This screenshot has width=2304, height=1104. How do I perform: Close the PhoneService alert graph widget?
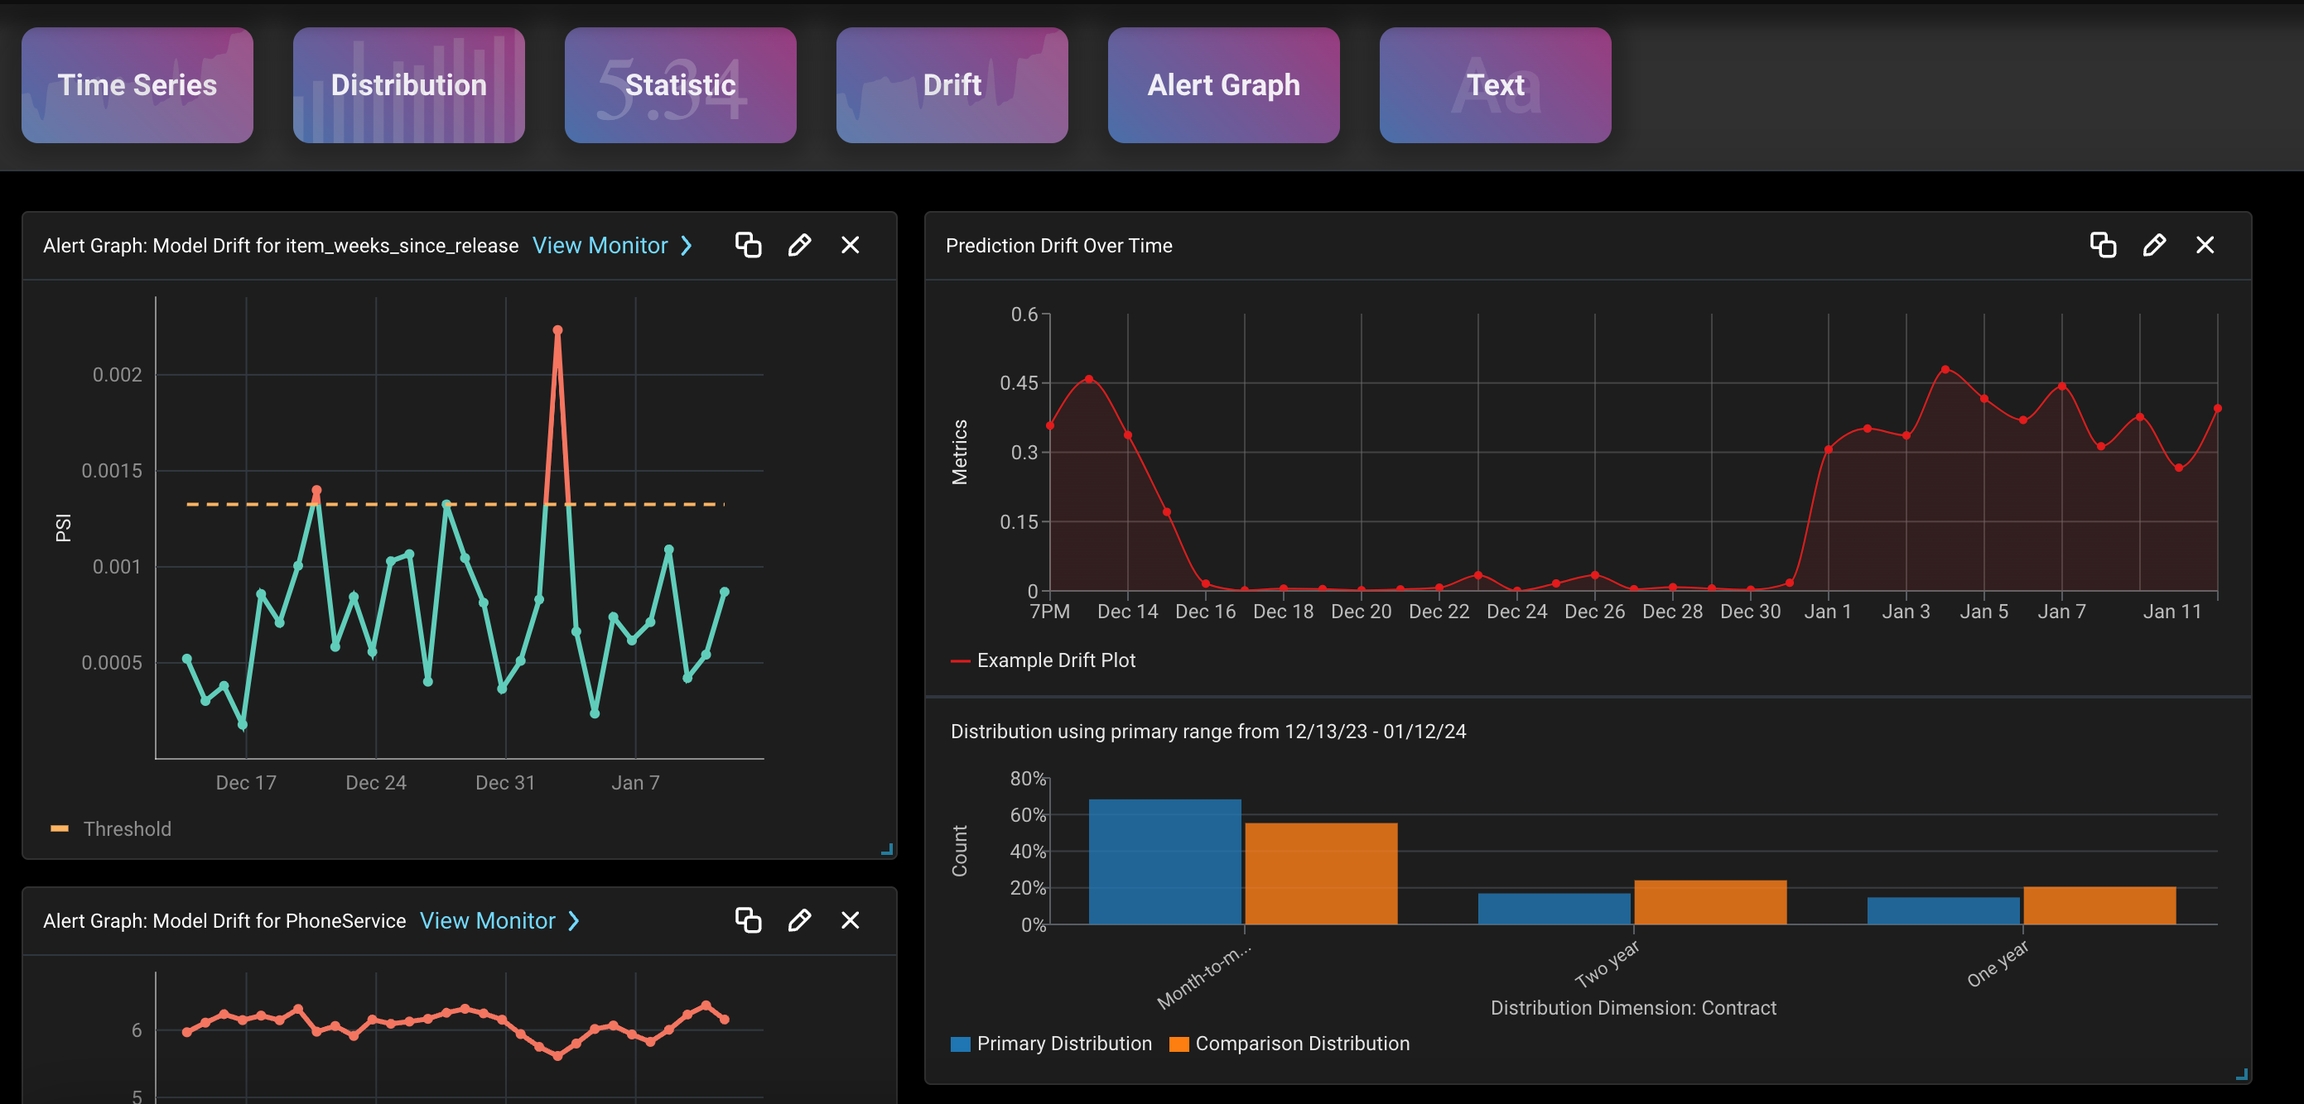tap(850, 920)
